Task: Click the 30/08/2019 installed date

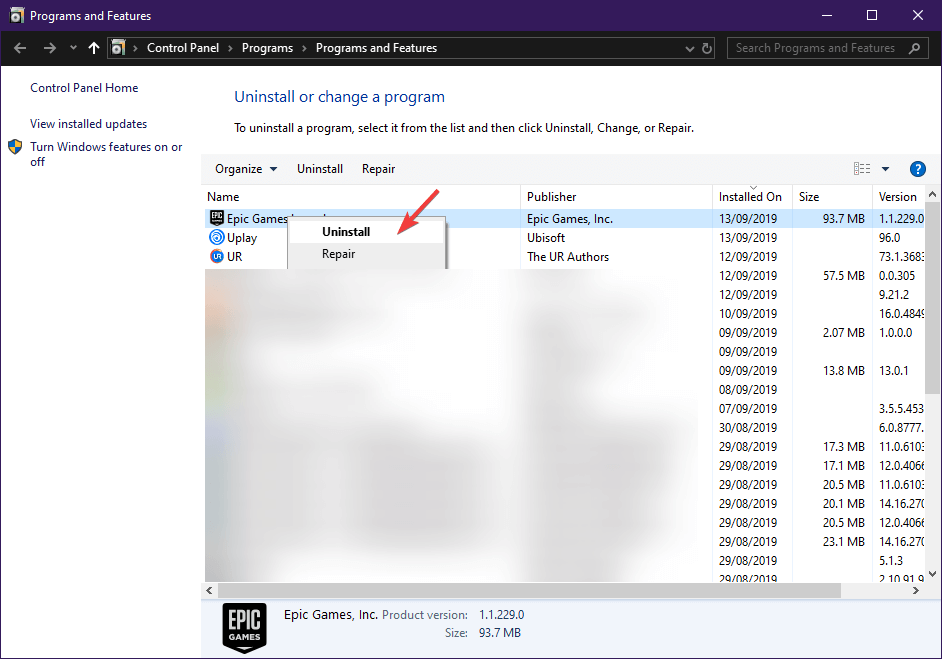Action: pyautogui.click(x=748, y=428)
